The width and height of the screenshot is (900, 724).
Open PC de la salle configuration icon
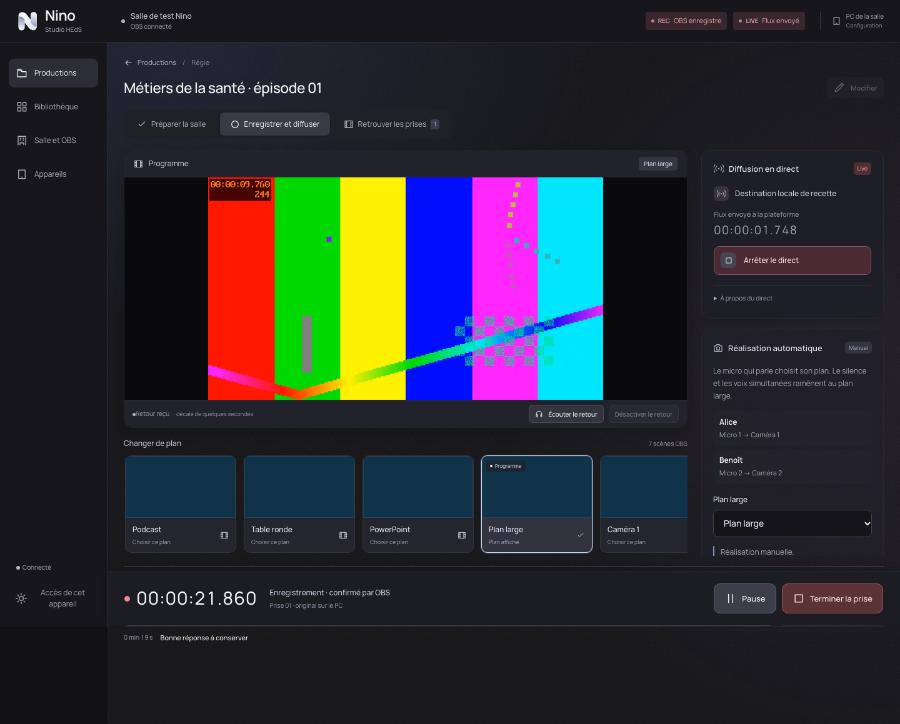[x=836, y=21]
